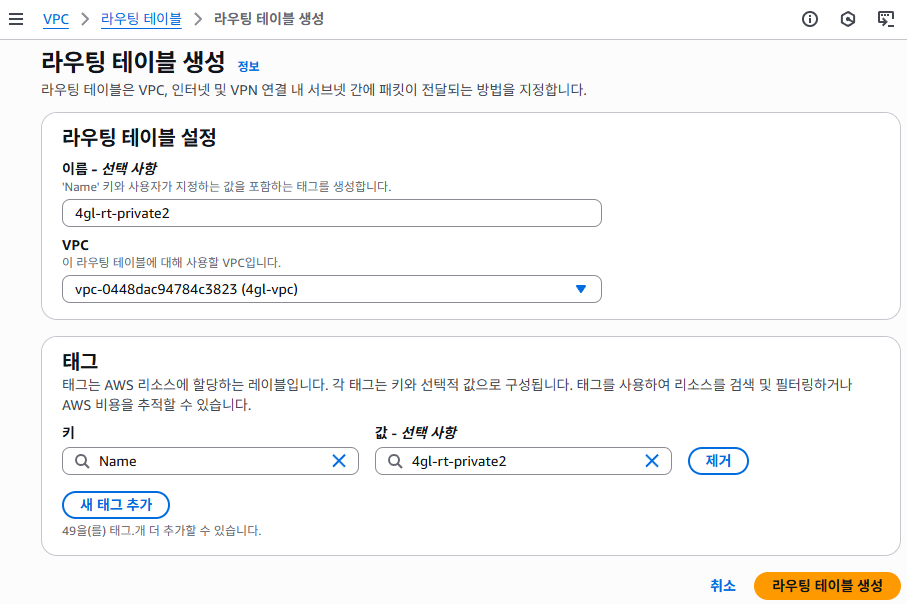Expand the VPC dropdown arrow
Viewport: 907px width, 604px height.
click(581, 289)
